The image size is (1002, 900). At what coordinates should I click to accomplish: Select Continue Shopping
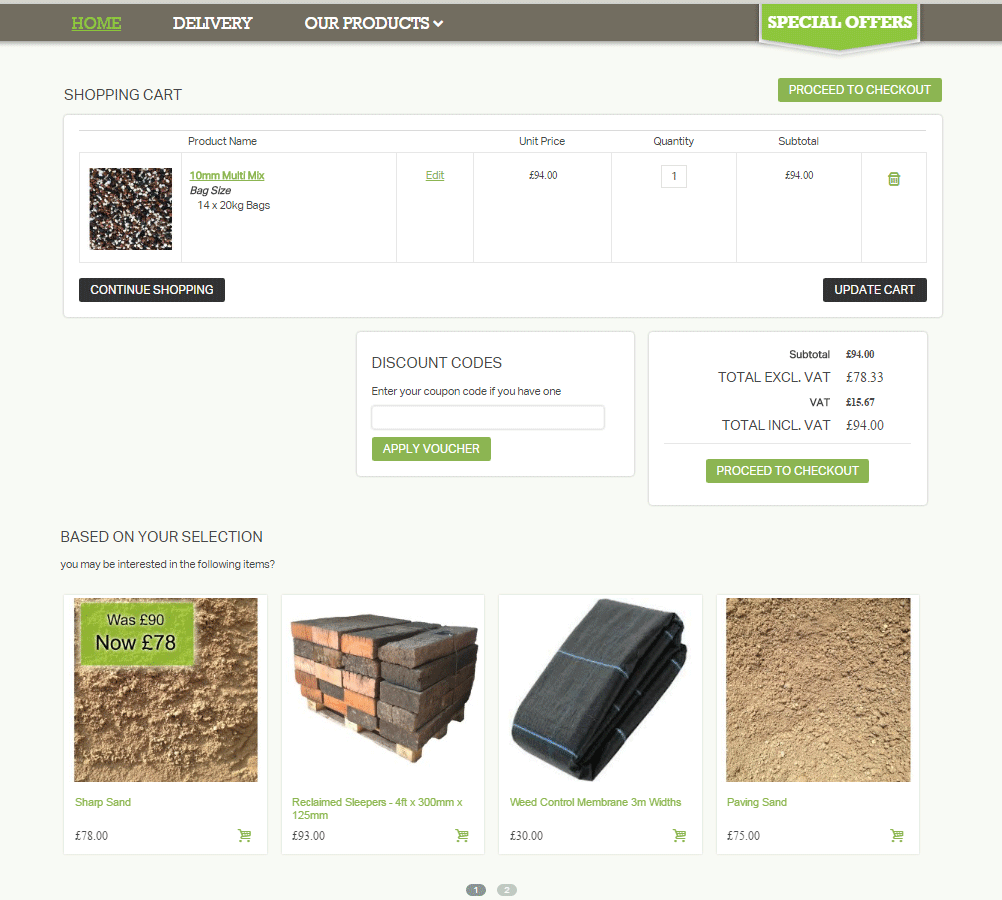[151, 289]
